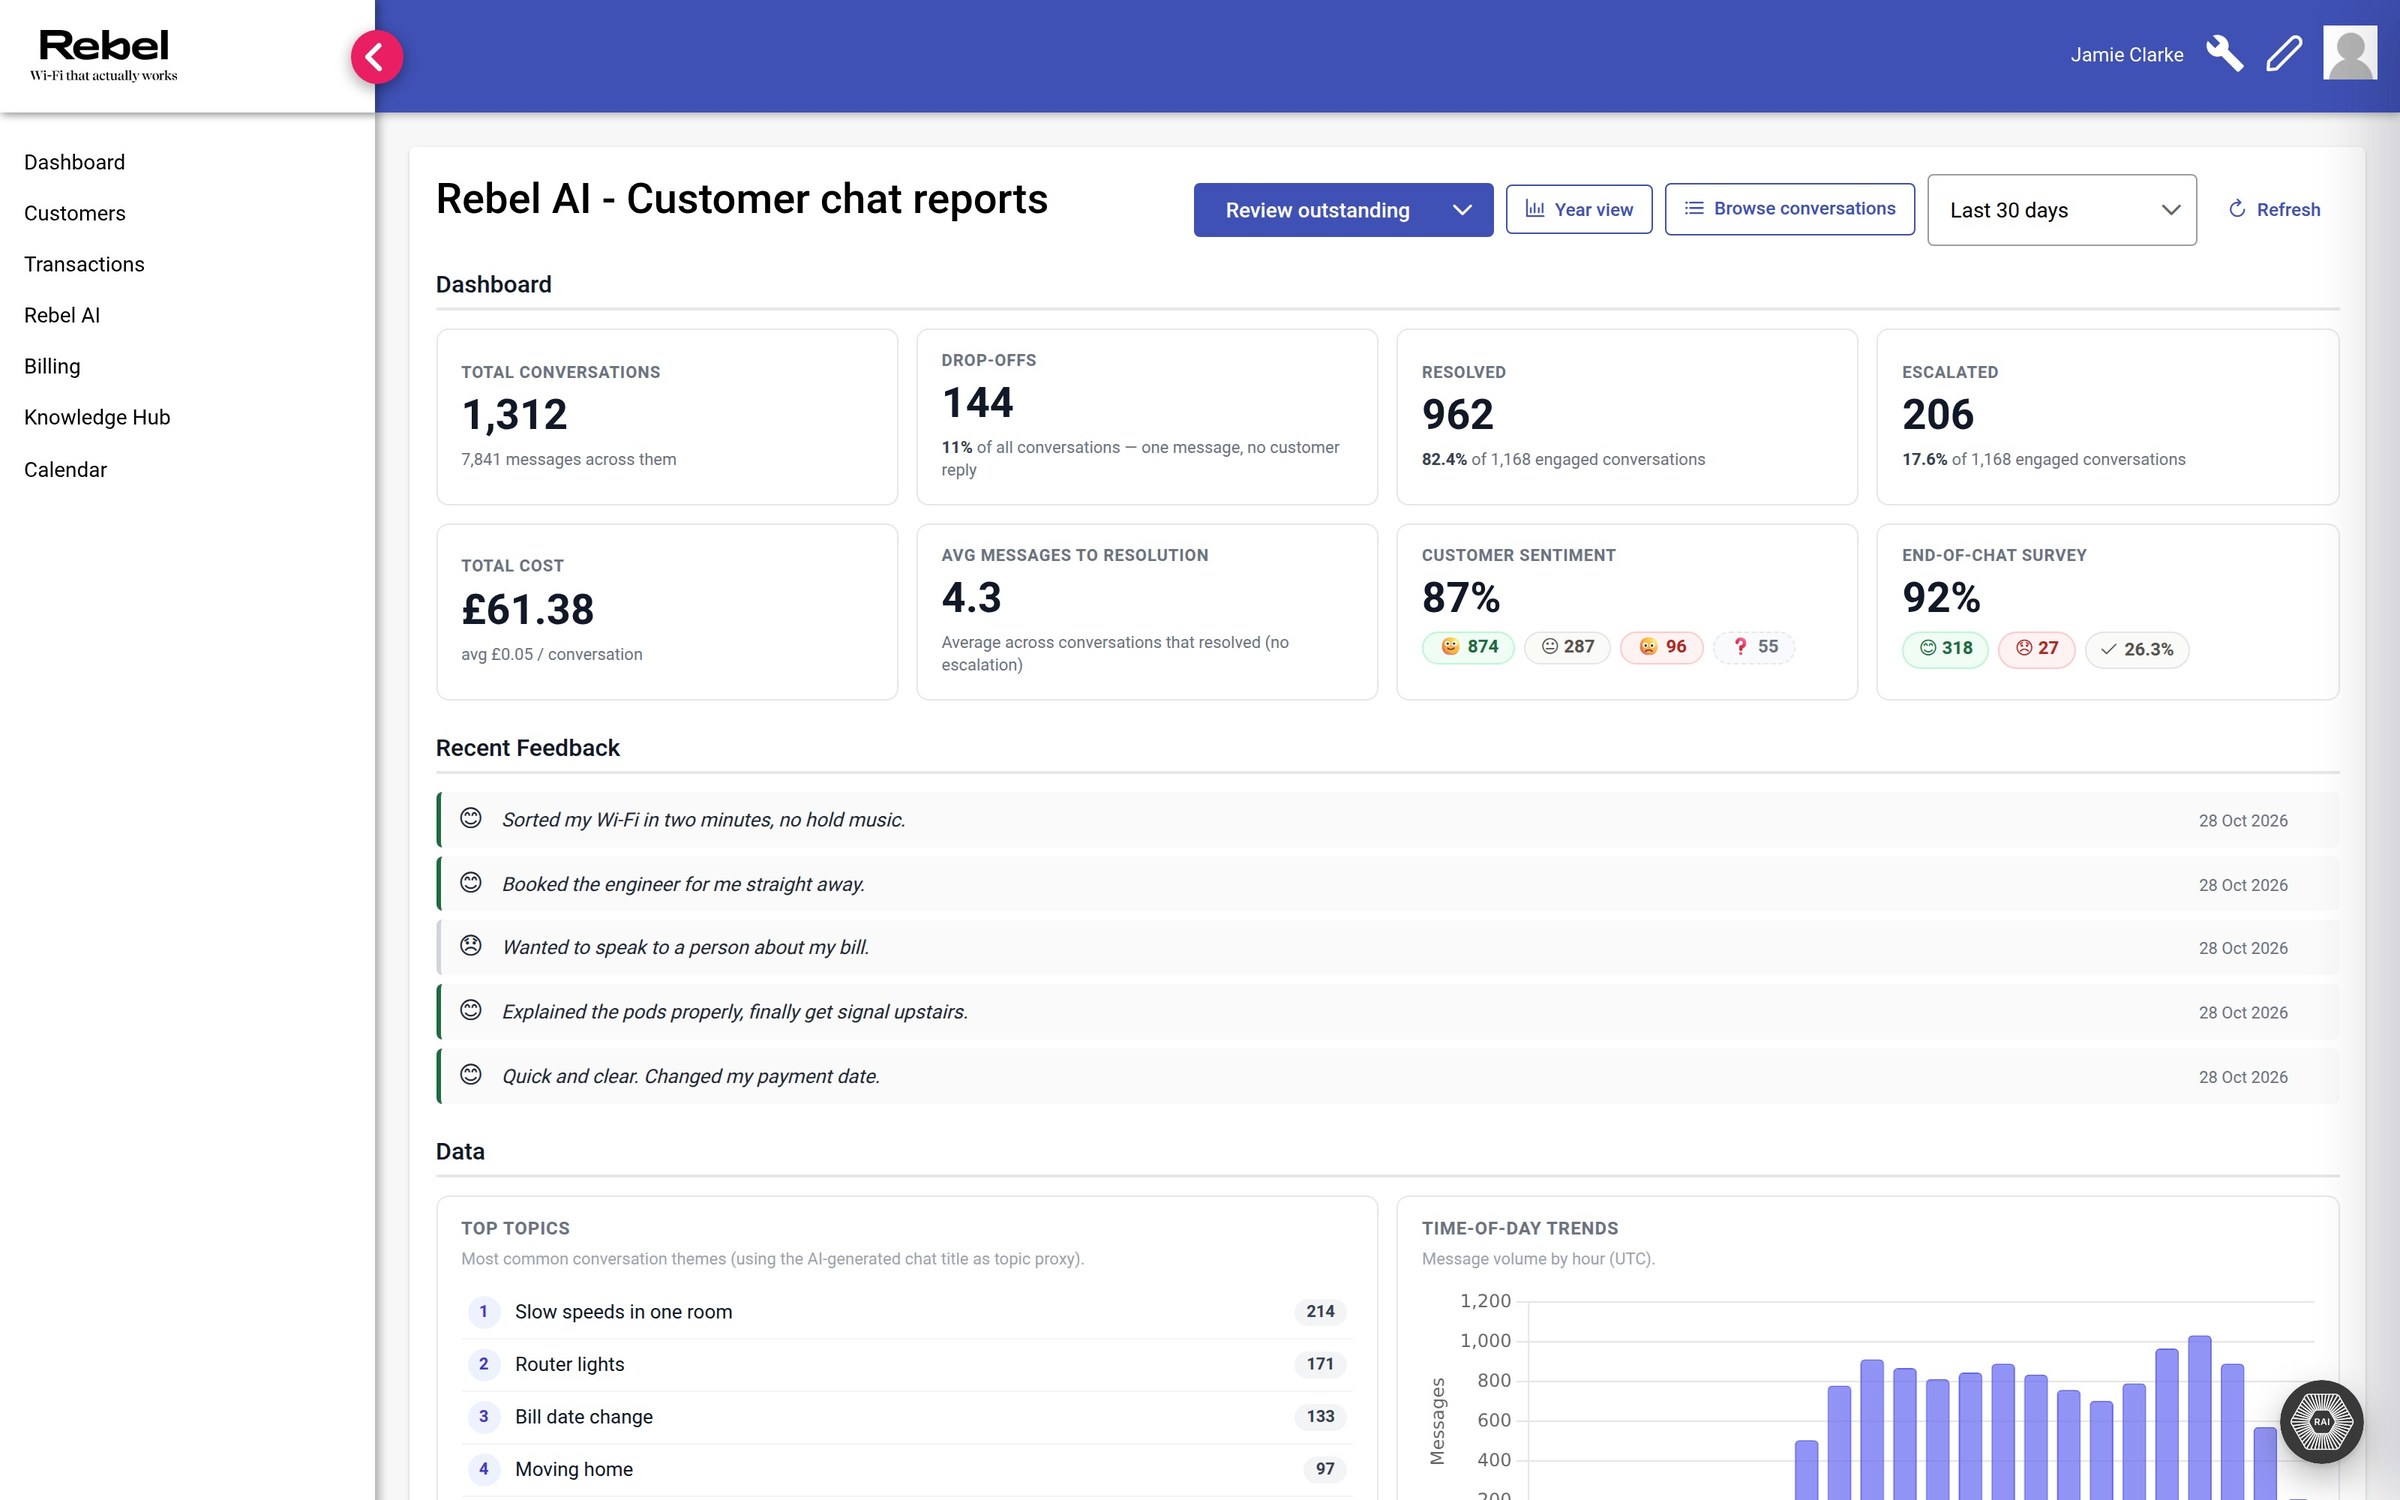Viewport: 2400px width, 1500px height.
Task: Select 'Bill date change' topic row
Action: coord(906,1416)
